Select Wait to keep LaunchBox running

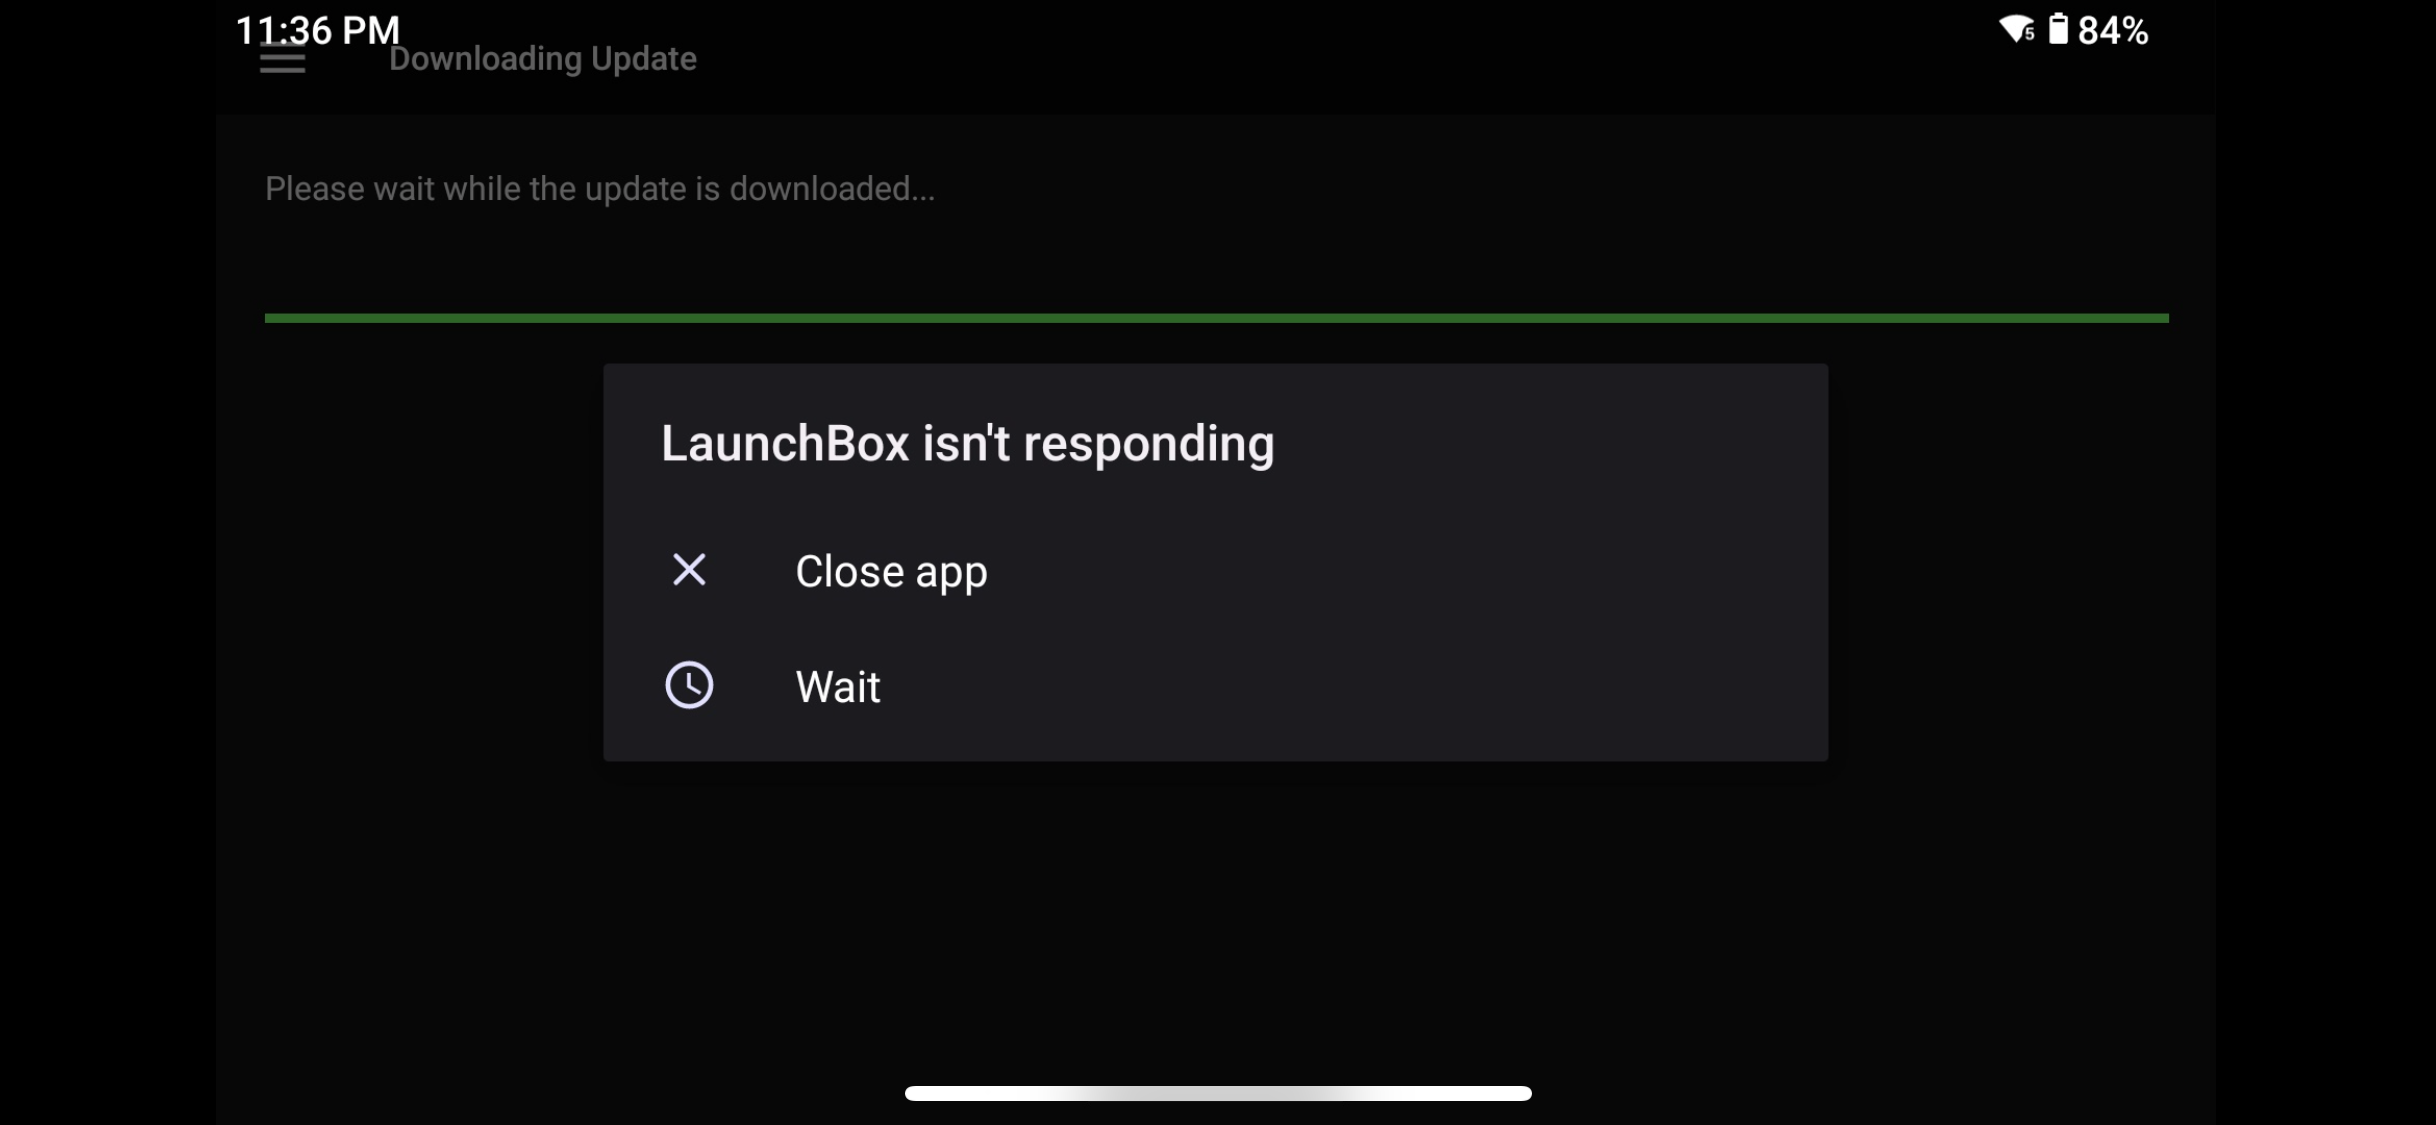1215,686
